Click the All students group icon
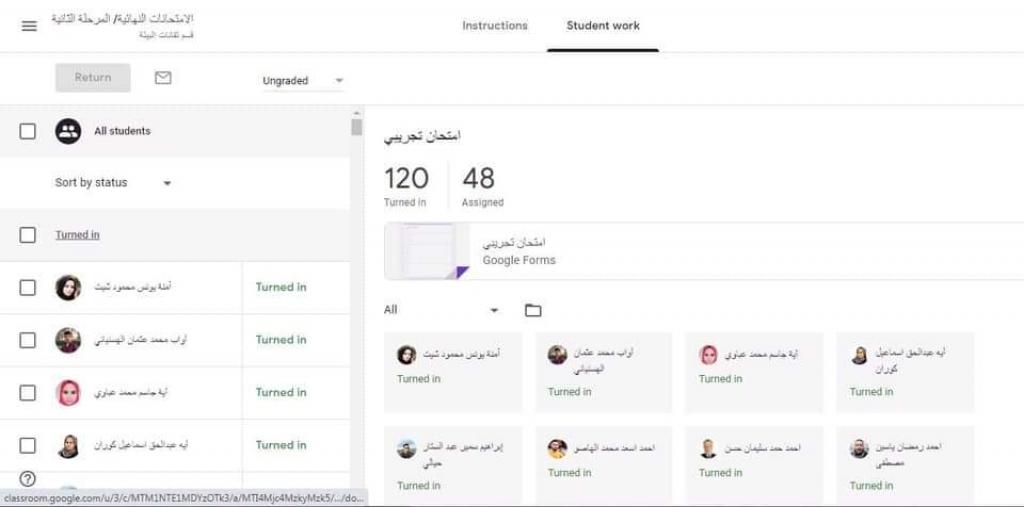Image resolution: width=1024 pixels, height=507 pixels. pyautogui.click(x=68, y=131)
